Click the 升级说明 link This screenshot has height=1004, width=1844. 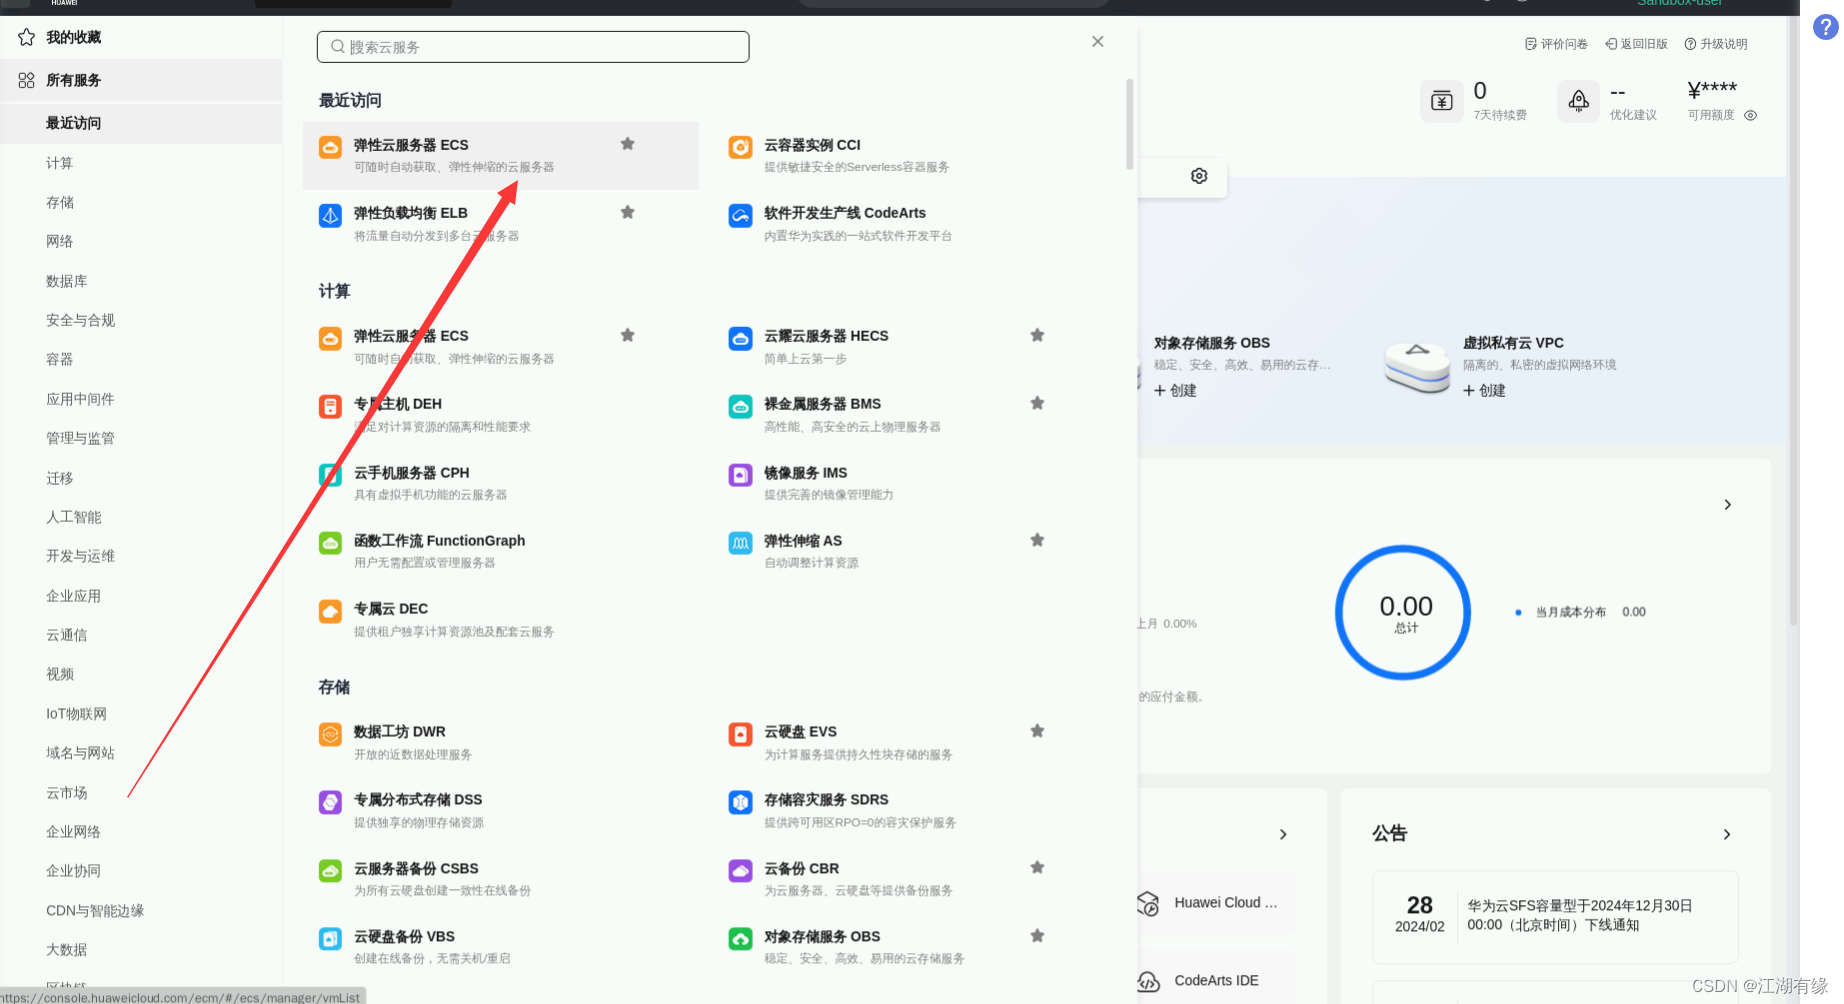tap(1717, 44)
